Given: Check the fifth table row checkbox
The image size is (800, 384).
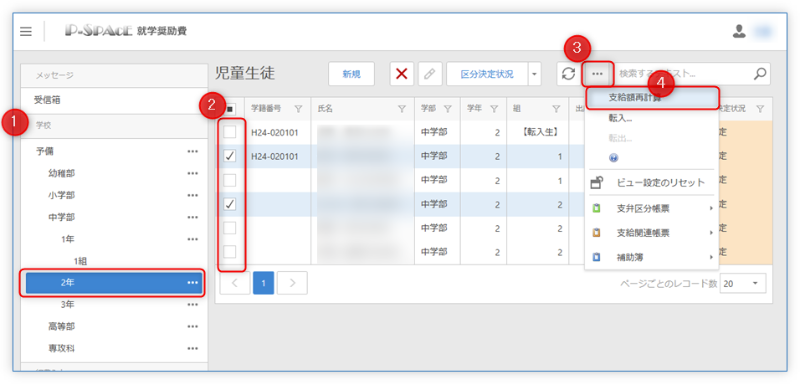Looking at the screenshot, I should coord(230,228).
